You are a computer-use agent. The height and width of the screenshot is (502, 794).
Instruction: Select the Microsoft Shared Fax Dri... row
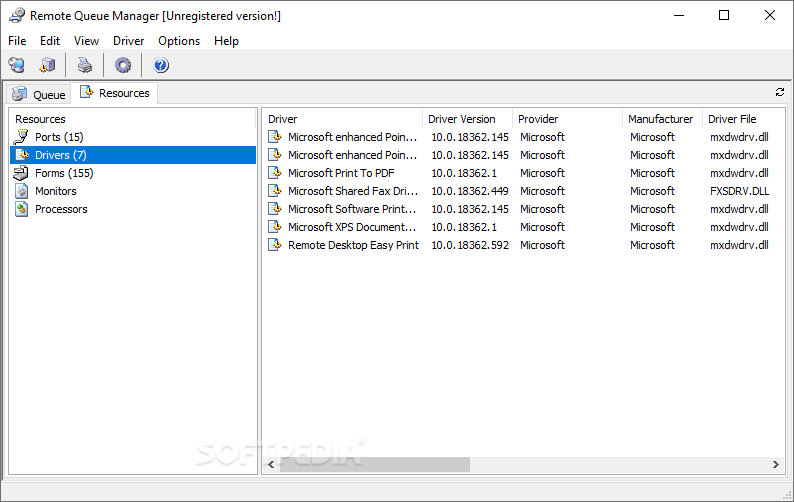[524, 191]
